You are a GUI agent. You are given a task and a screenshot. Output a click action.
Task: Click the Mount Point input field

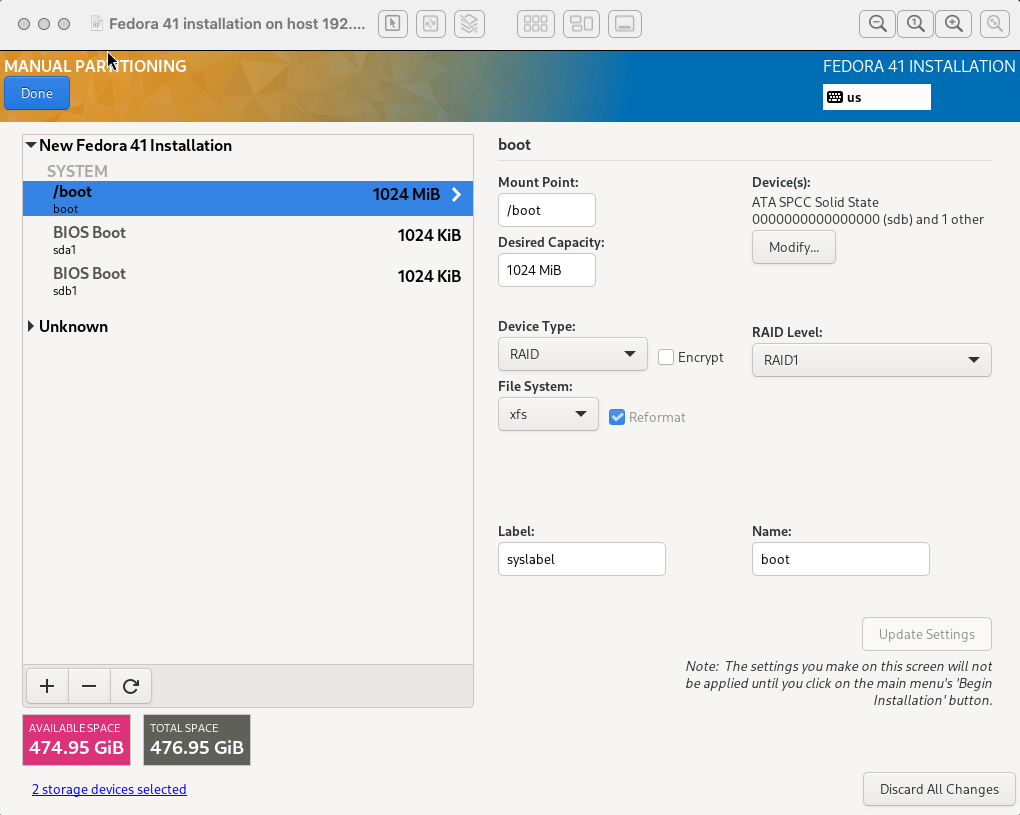pyautogui.click(x=546, y=210)
